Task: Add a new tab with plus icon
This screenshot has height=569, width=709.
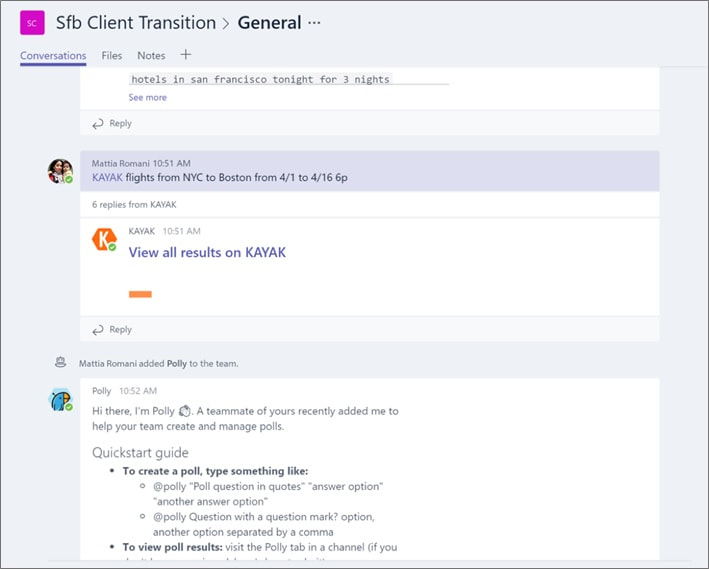Action: [x=185, y=55]
